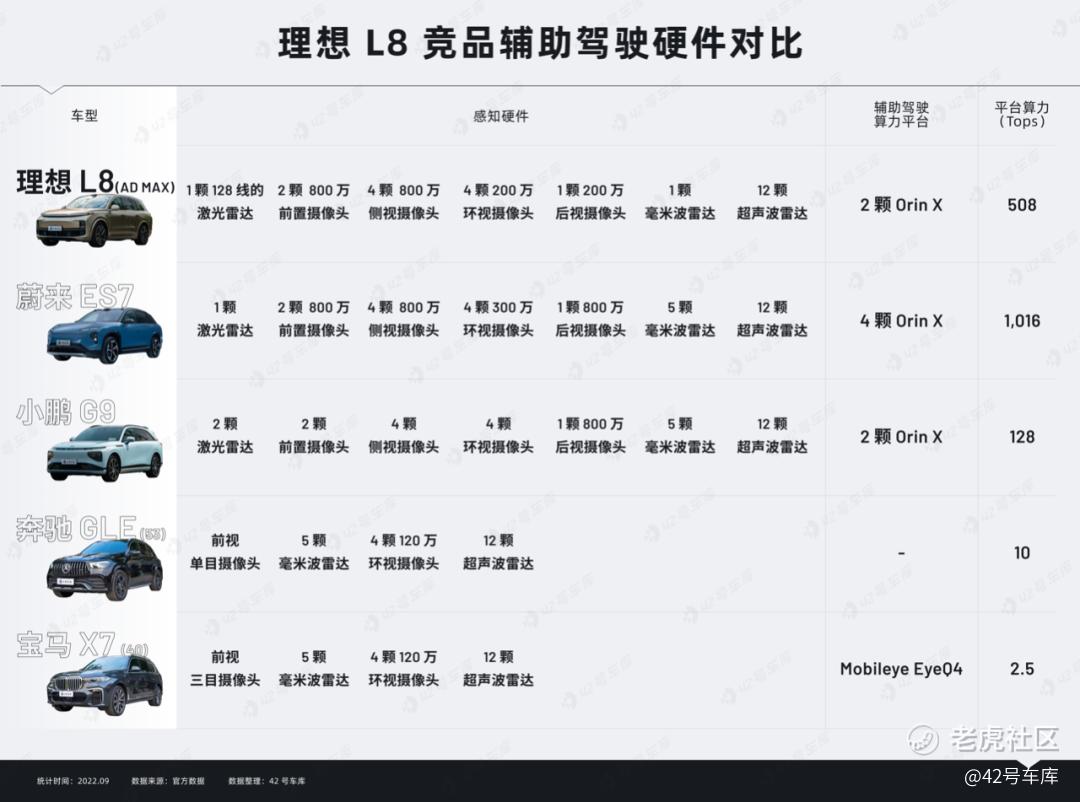Click the G9 row 2颗激光雷达 cell
Image resolution: width=1080 pixels, height=802 pixels.
point(225,435)
